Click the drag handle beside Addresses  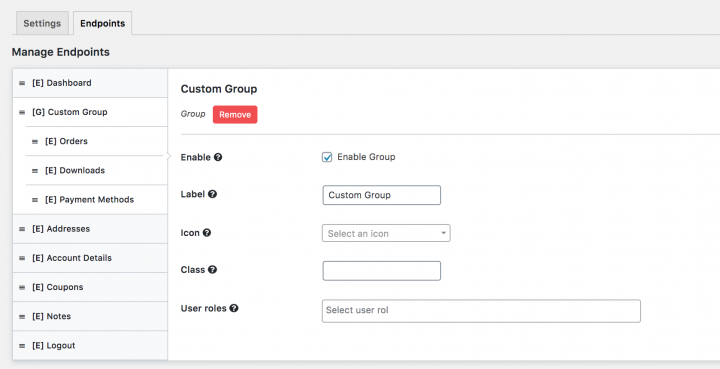[x=22, y=229]
